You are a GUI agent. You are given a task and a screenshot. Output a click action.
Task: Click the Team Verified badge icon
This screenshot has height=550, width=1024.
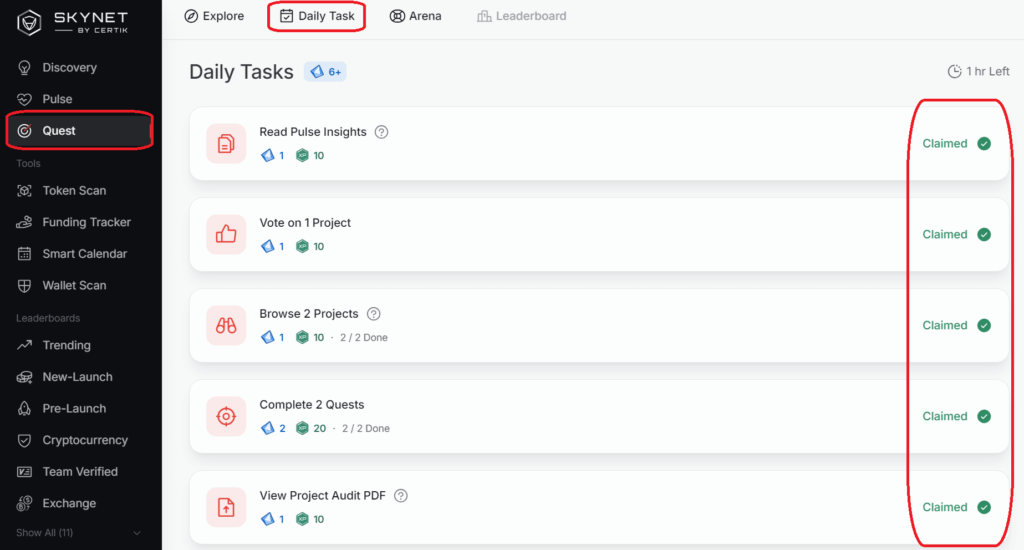(x=24, y=472)
